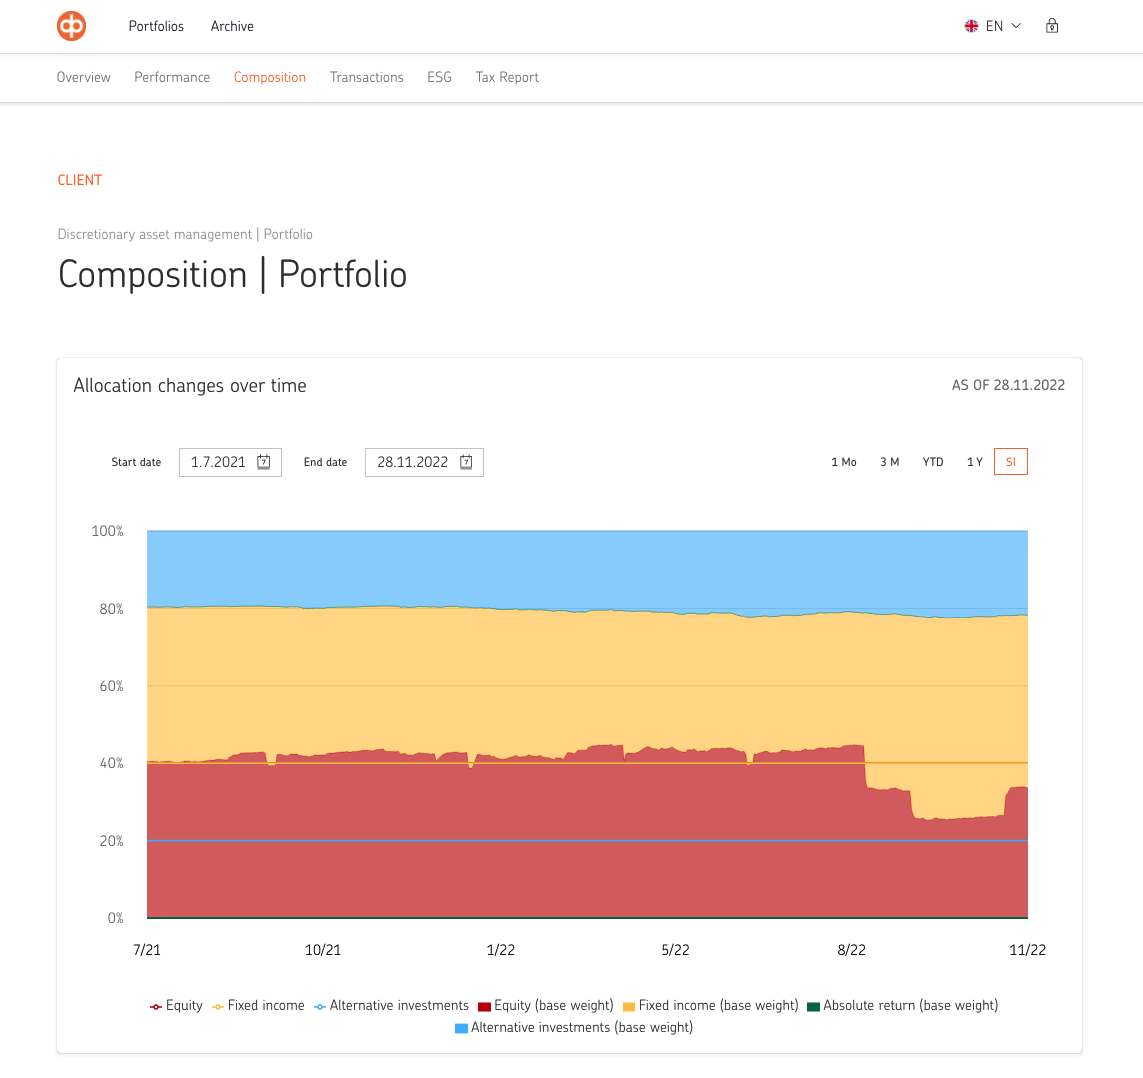Click Fixed income (base weight) orange swatch

[x=630, y=1006]
